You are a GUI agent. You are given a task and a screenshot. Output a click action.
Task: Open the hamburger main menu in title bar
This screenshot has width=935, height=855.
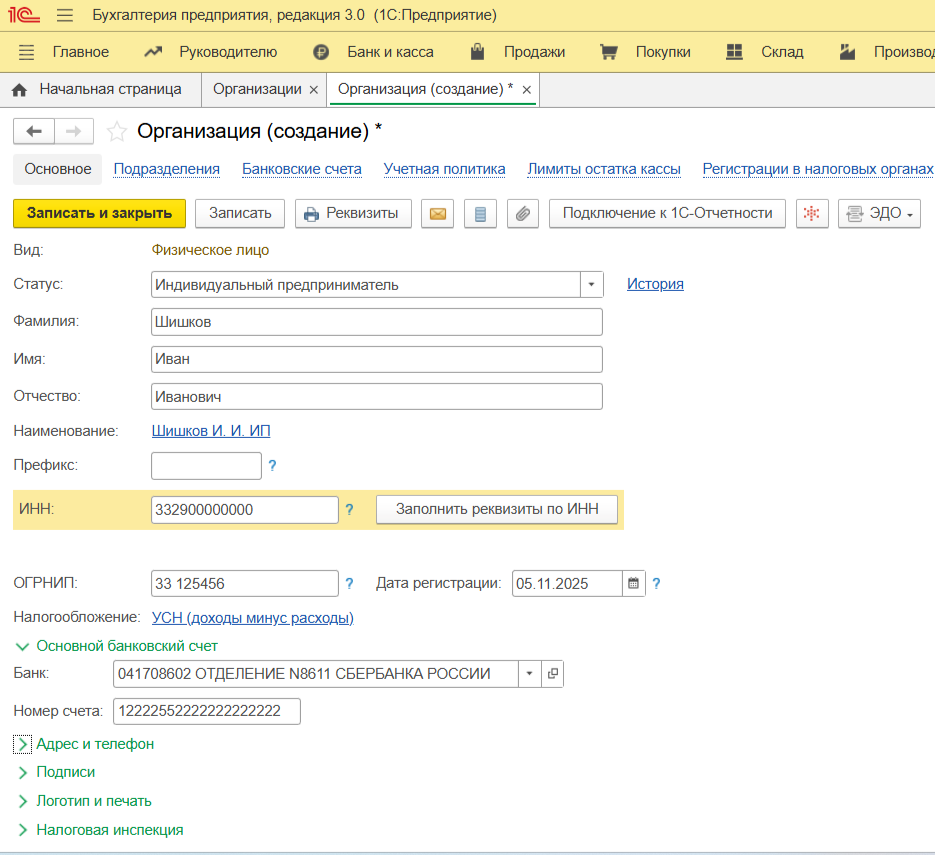65,16
